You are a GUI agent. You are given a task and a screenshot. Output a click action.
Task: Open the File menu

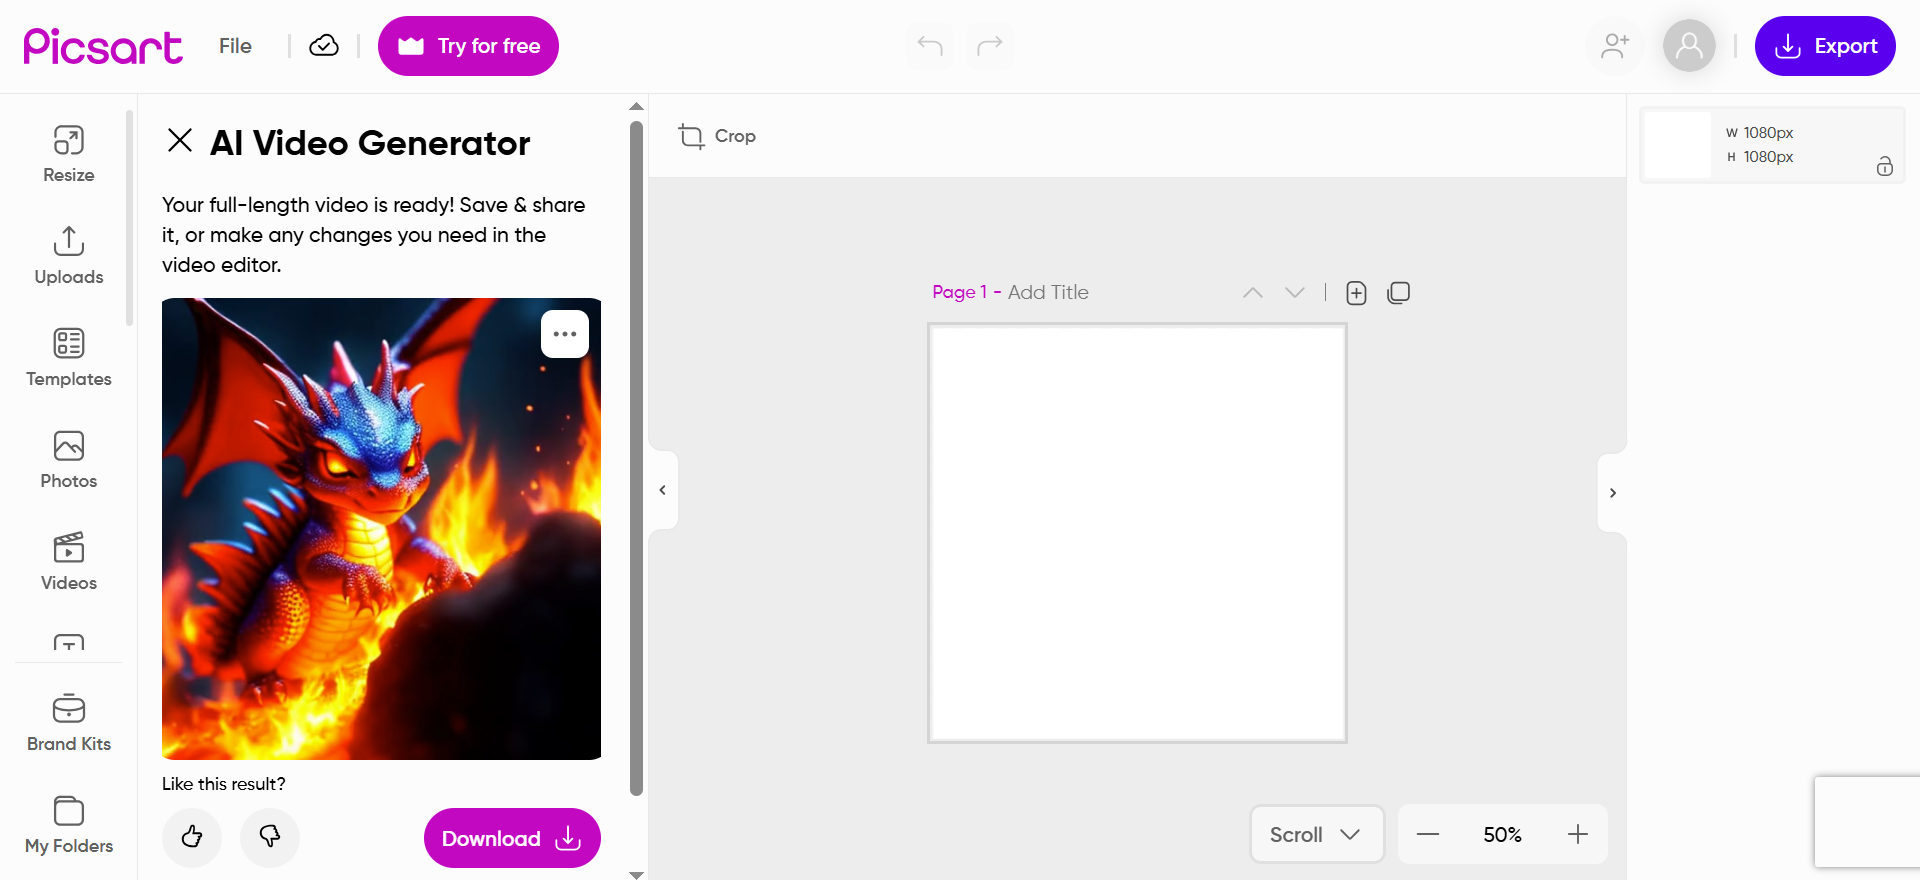(236, 46)
